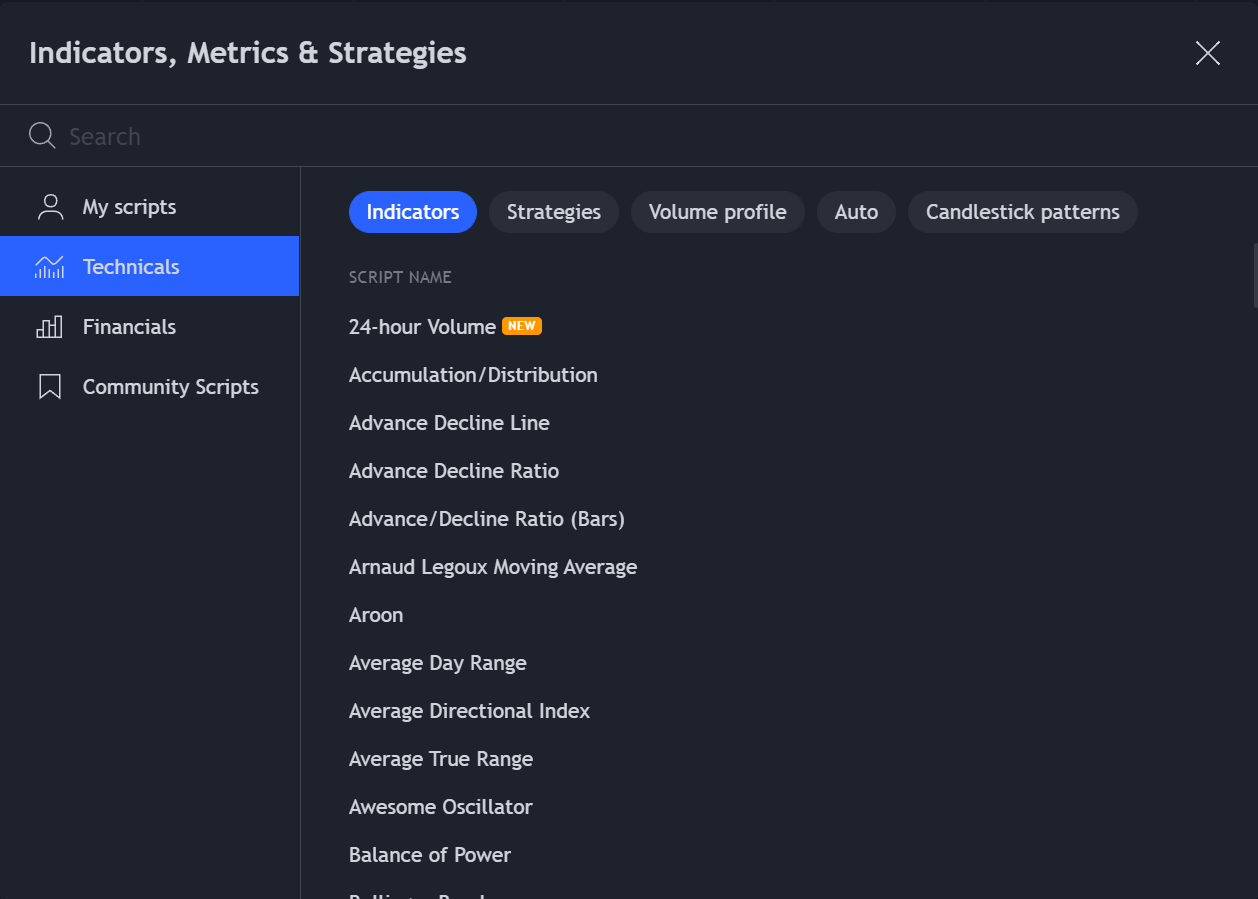Click the magnifying glass search icon
This screenshot has width=1258, height=899.
click(42, 136)
